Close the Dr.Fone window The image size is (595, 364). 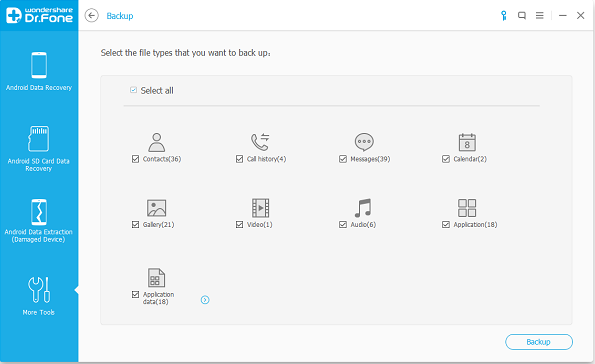[x=581, y=16]
